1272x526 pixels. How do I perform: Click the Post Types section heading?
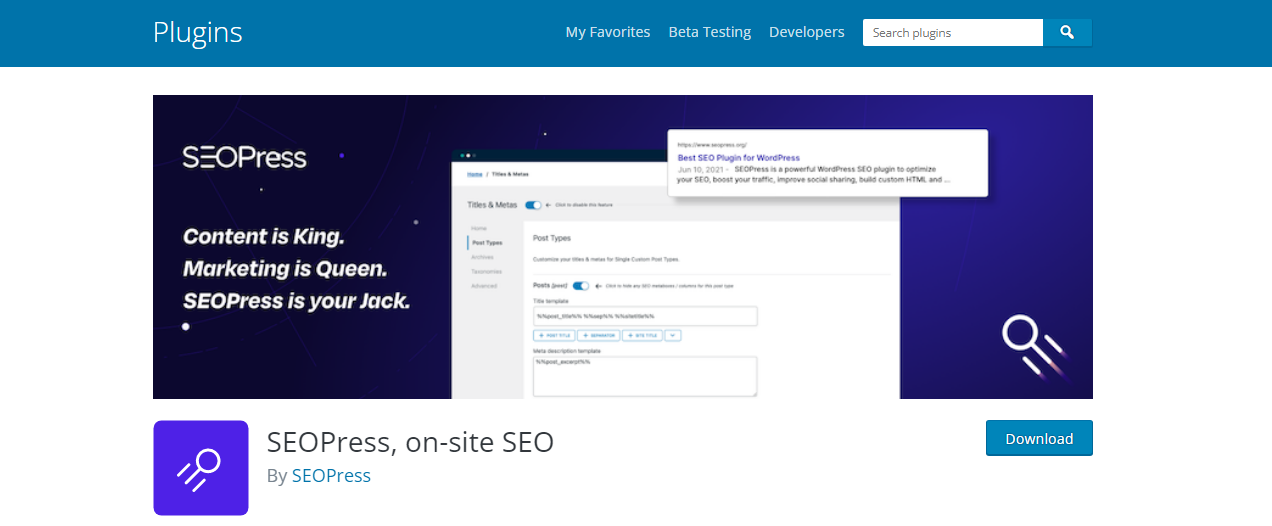click(552, 238)
